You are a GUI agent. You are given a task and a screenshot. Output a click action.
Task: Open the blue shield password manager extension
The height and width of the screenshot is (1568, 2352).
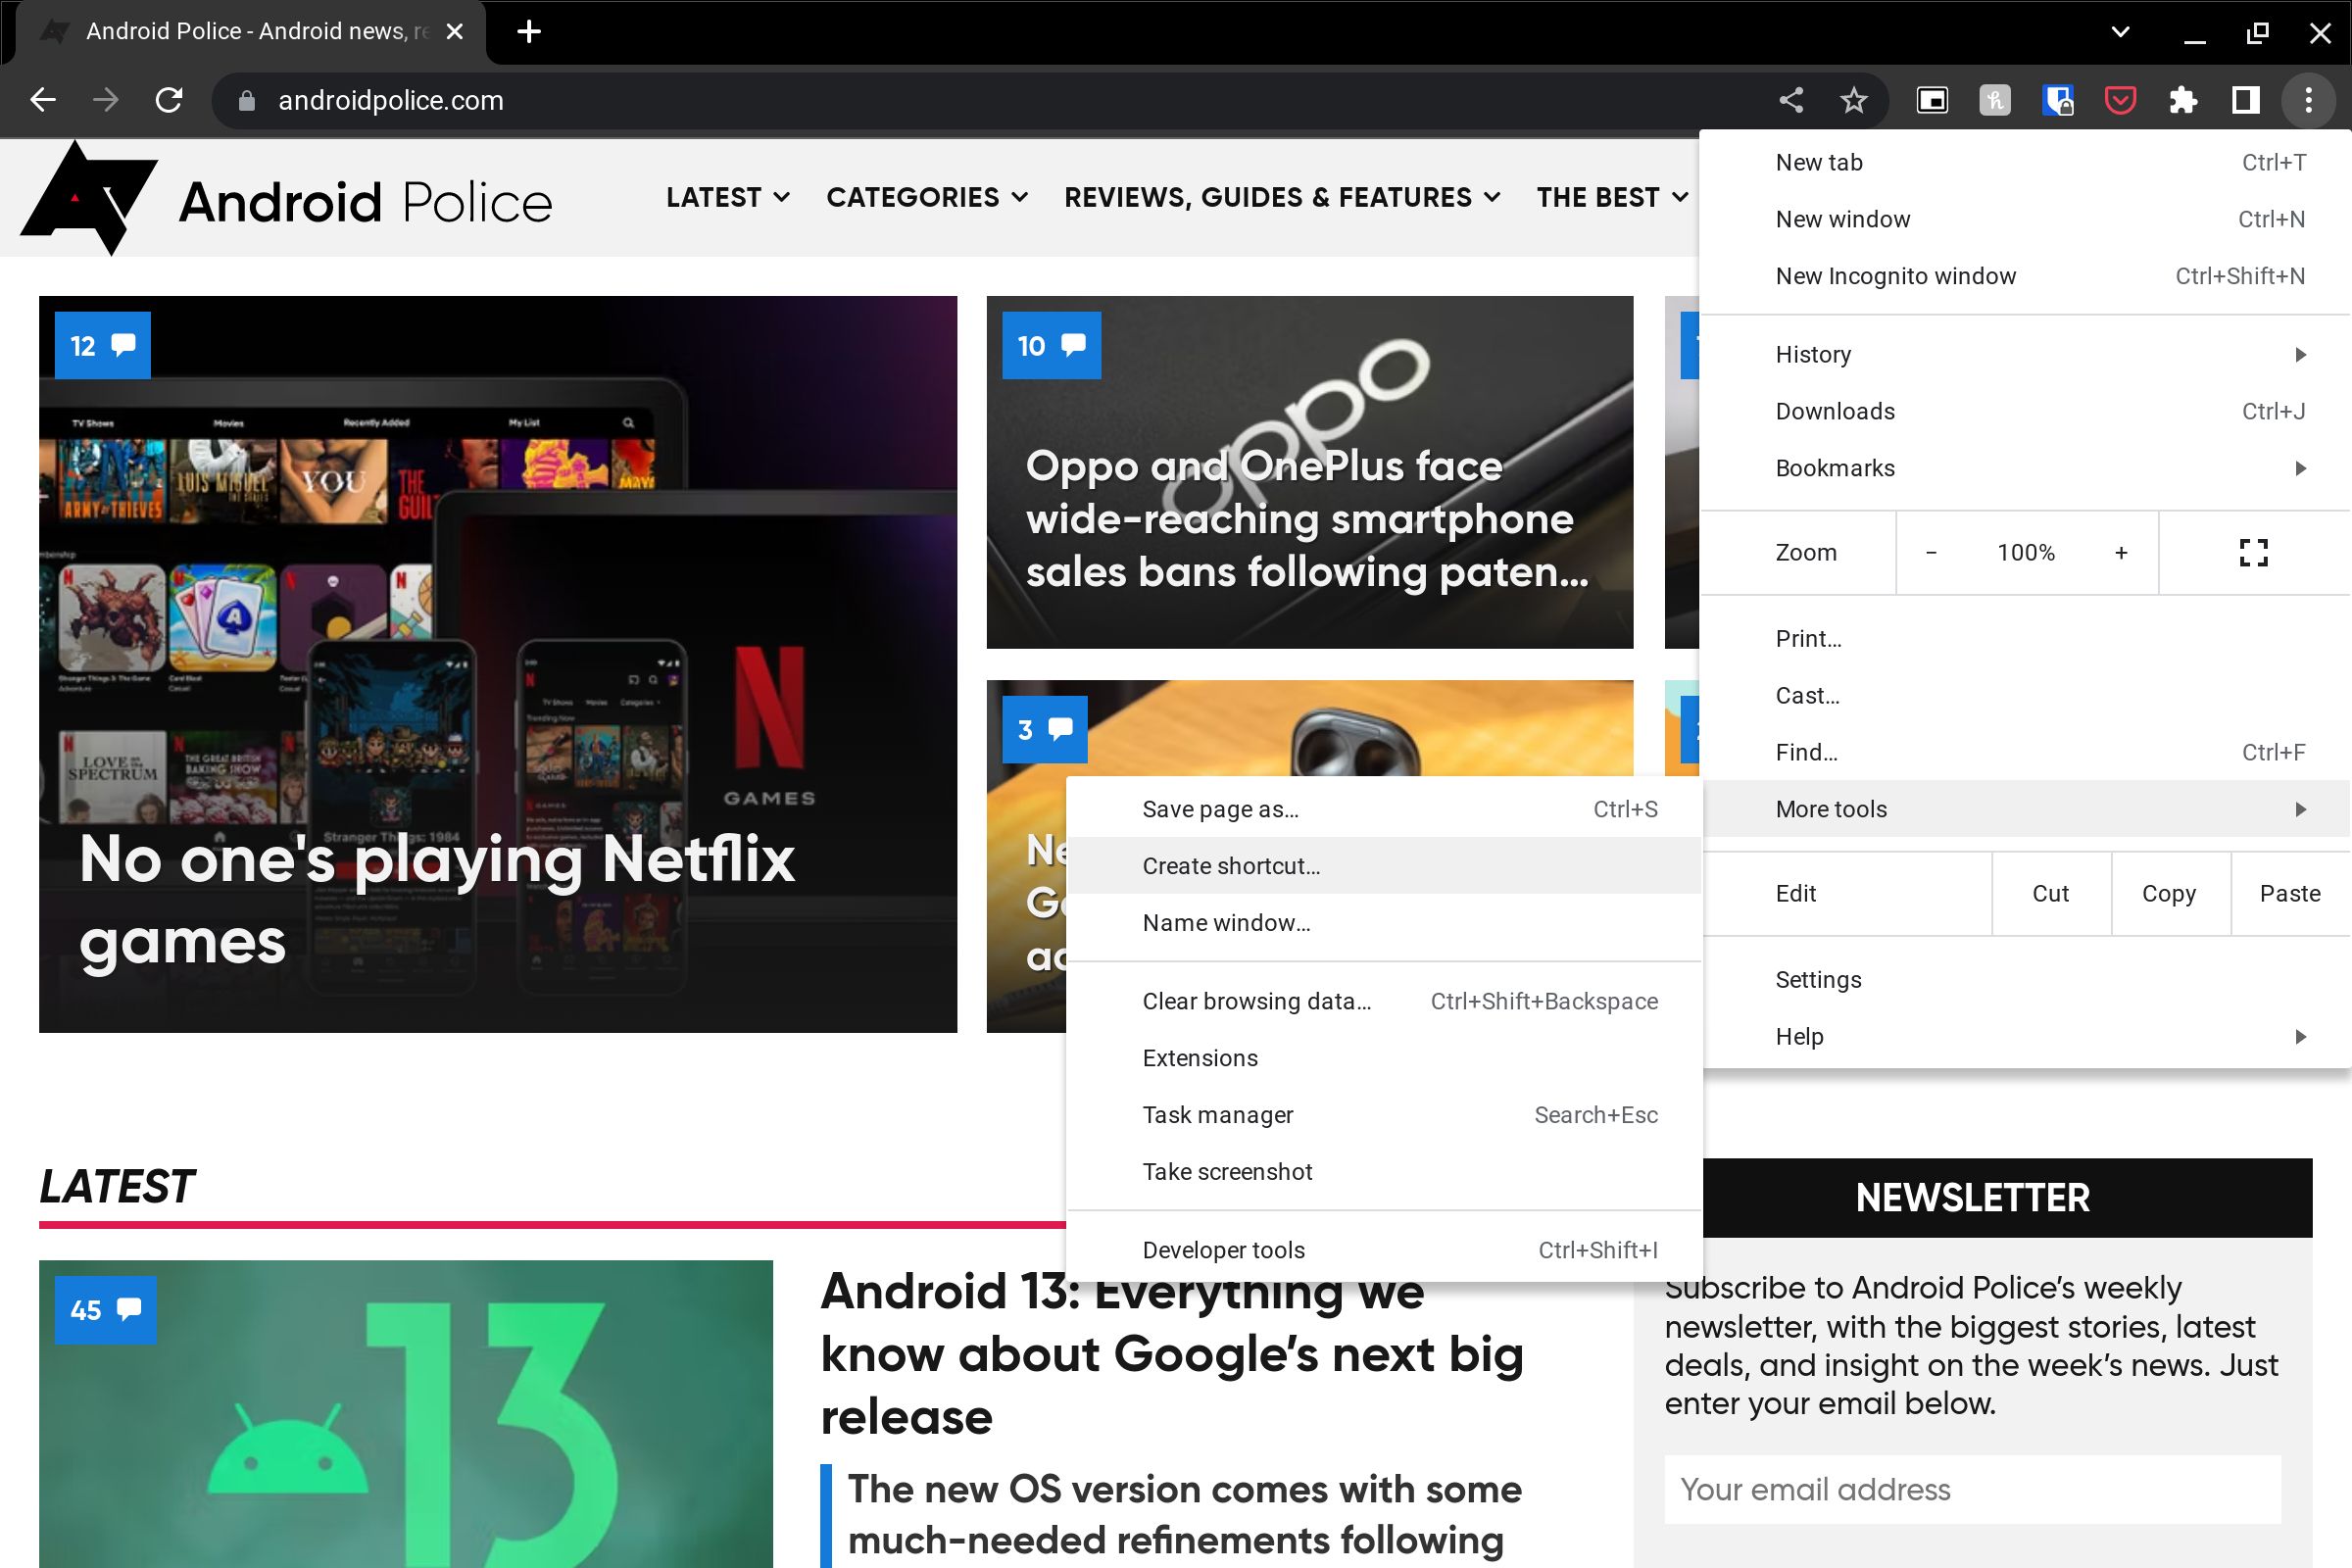point(2059,100)
